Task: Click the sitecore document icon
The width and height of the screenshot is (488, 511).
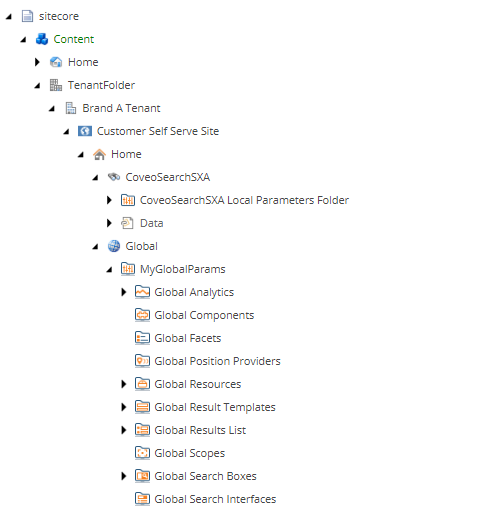Action: [27, 16]
